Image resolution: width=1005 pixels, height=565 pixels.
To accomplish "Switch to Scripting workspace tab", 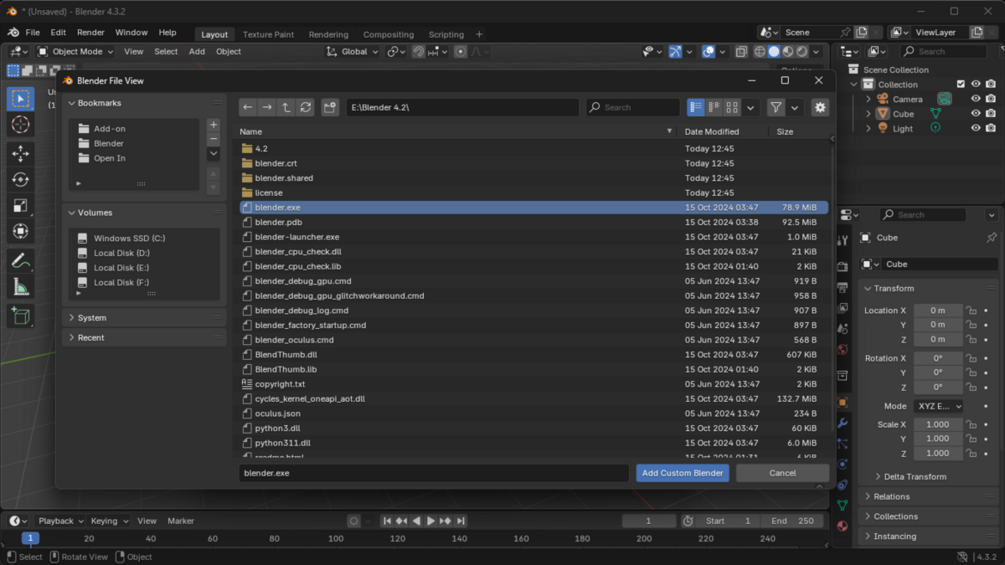I will (x=446, y=35).
